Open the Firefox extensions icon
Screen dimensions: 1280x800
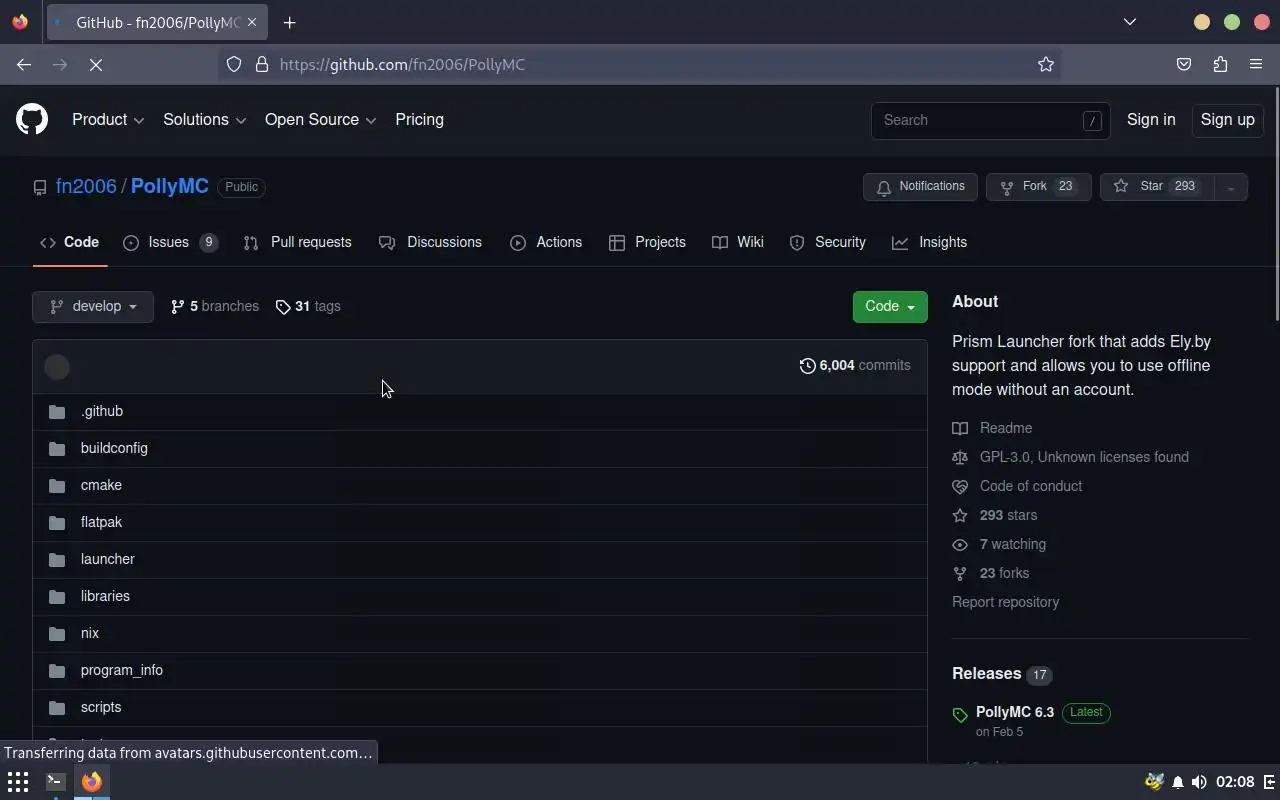[1220, 64]
